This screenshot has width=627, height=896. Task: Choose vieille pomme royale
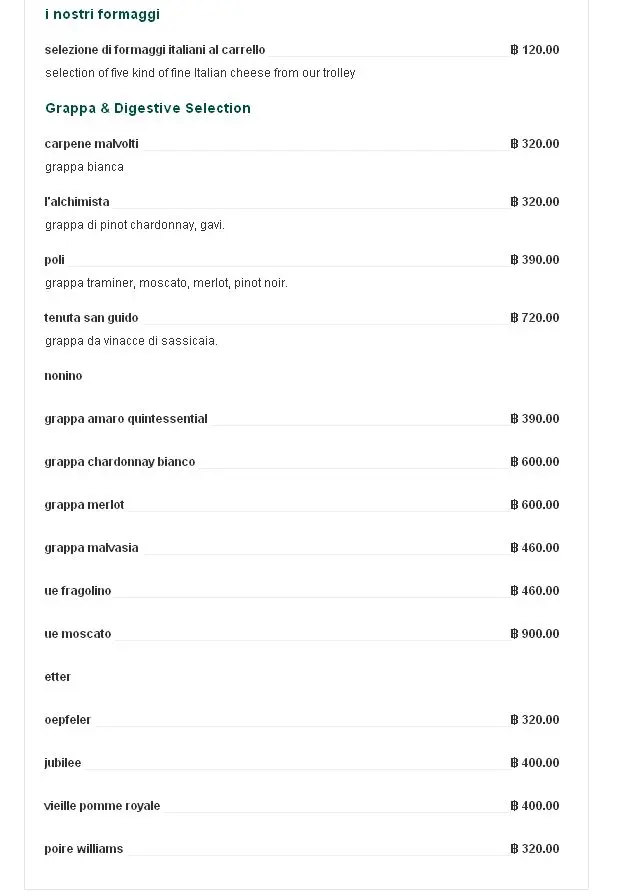pos(102,806)
